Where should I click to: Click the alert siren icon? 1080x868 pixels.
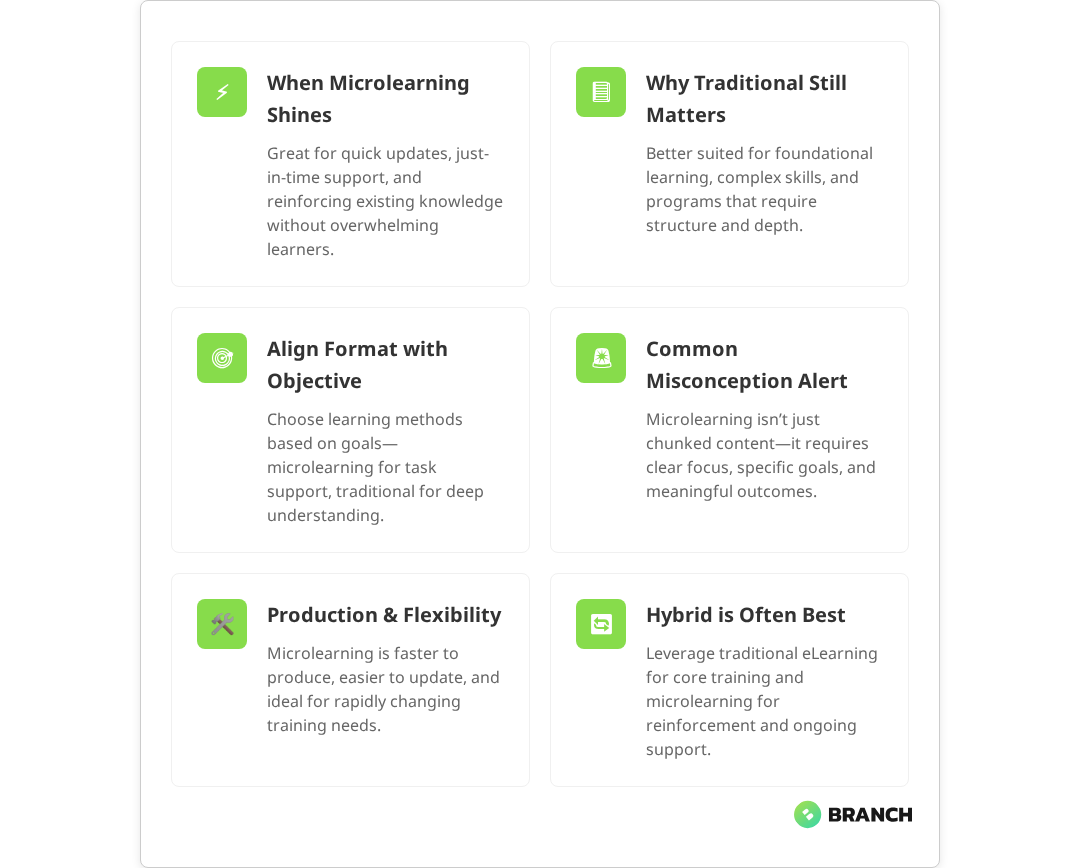(x=601, y=358)
